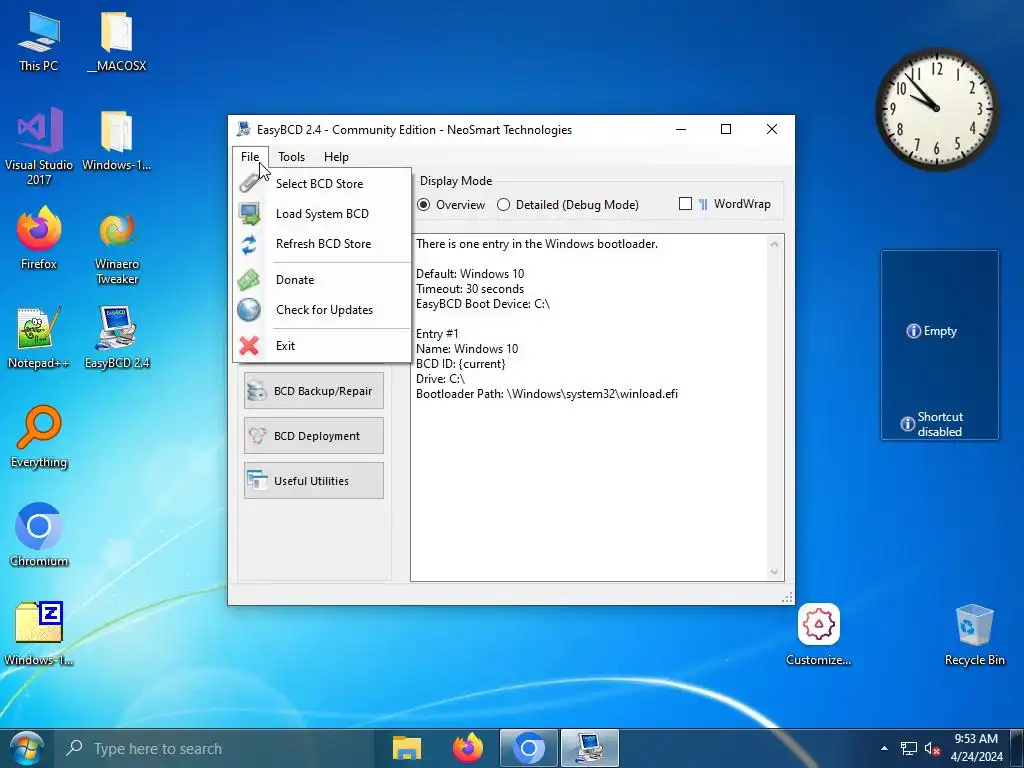Select the Overview display mode
The image size is (1024, 768).
point(424,205)
